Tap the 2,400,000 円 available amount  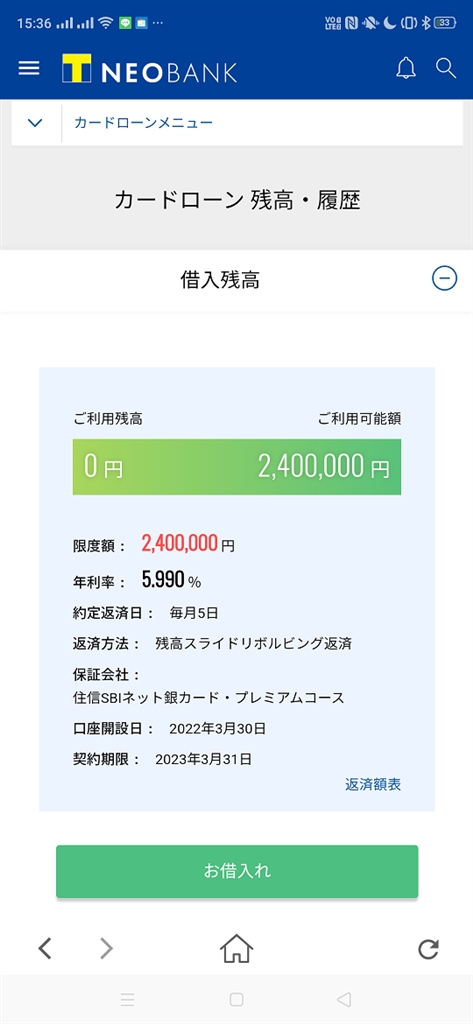pos(323,466)
